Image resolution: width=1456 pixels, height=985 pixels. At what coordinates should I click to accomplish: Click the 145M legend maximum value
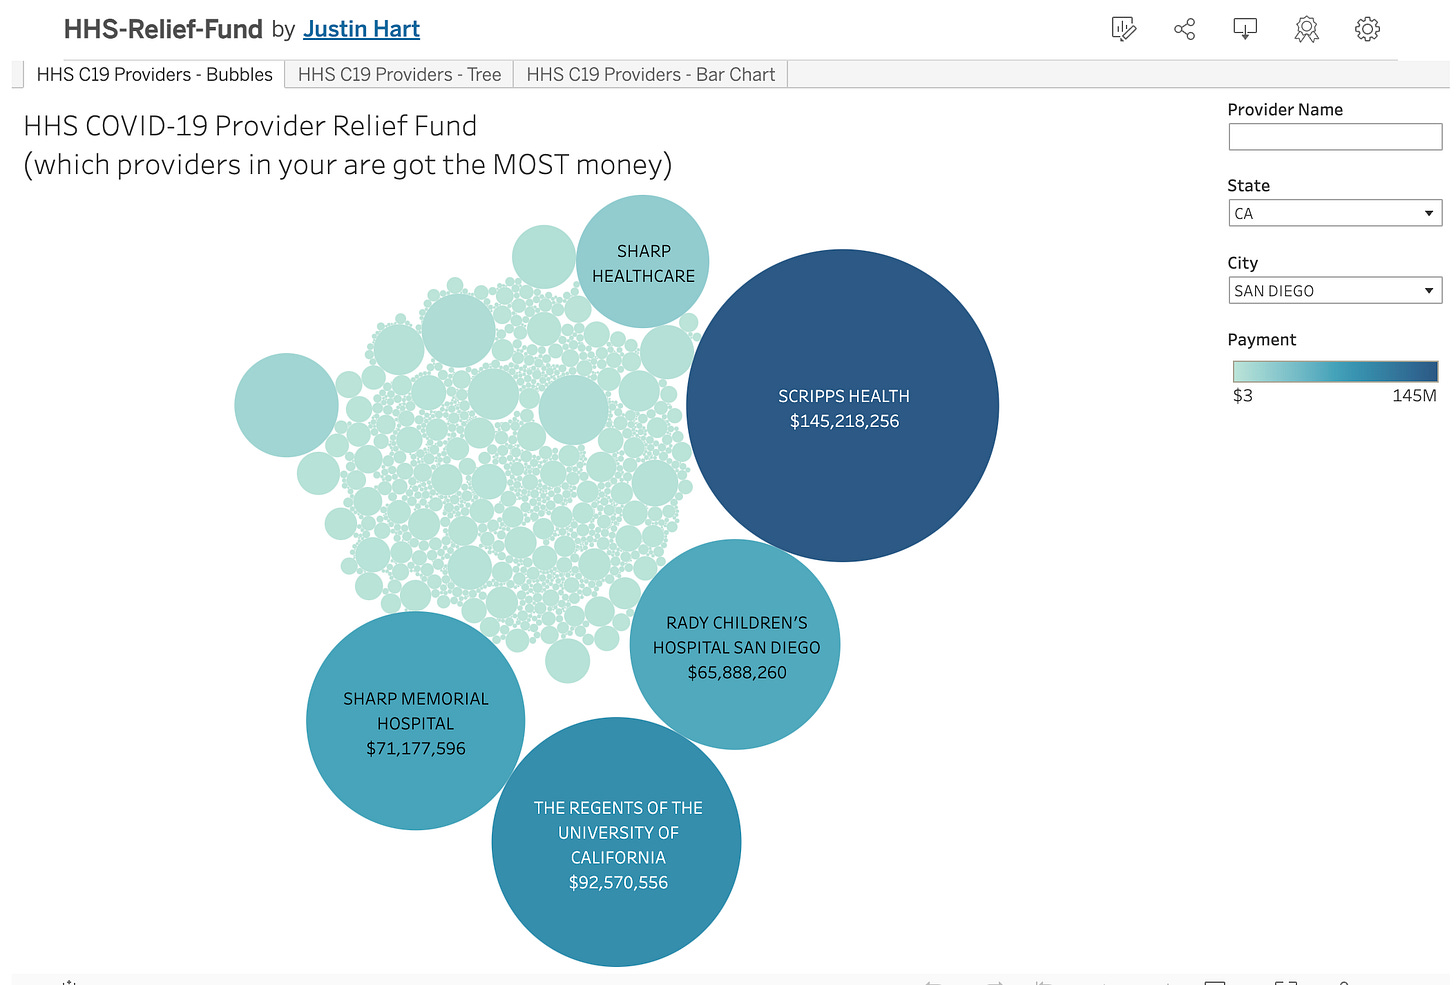(1414, 395)
